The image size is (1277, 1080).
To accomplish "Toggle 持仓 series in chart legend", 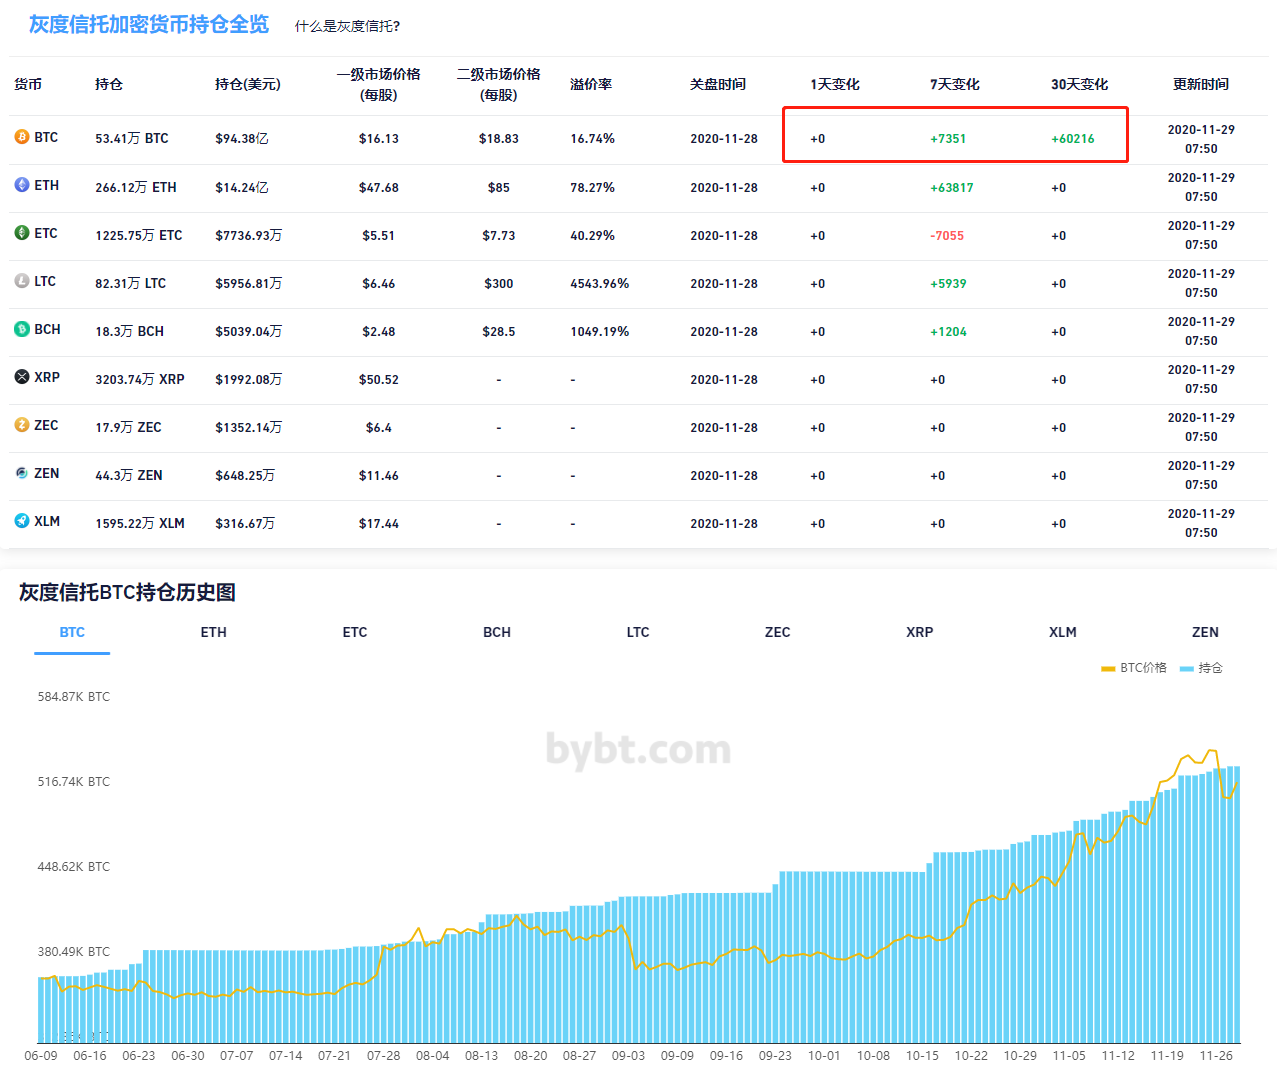I will pyautogui.click(x=1202, y=668).
